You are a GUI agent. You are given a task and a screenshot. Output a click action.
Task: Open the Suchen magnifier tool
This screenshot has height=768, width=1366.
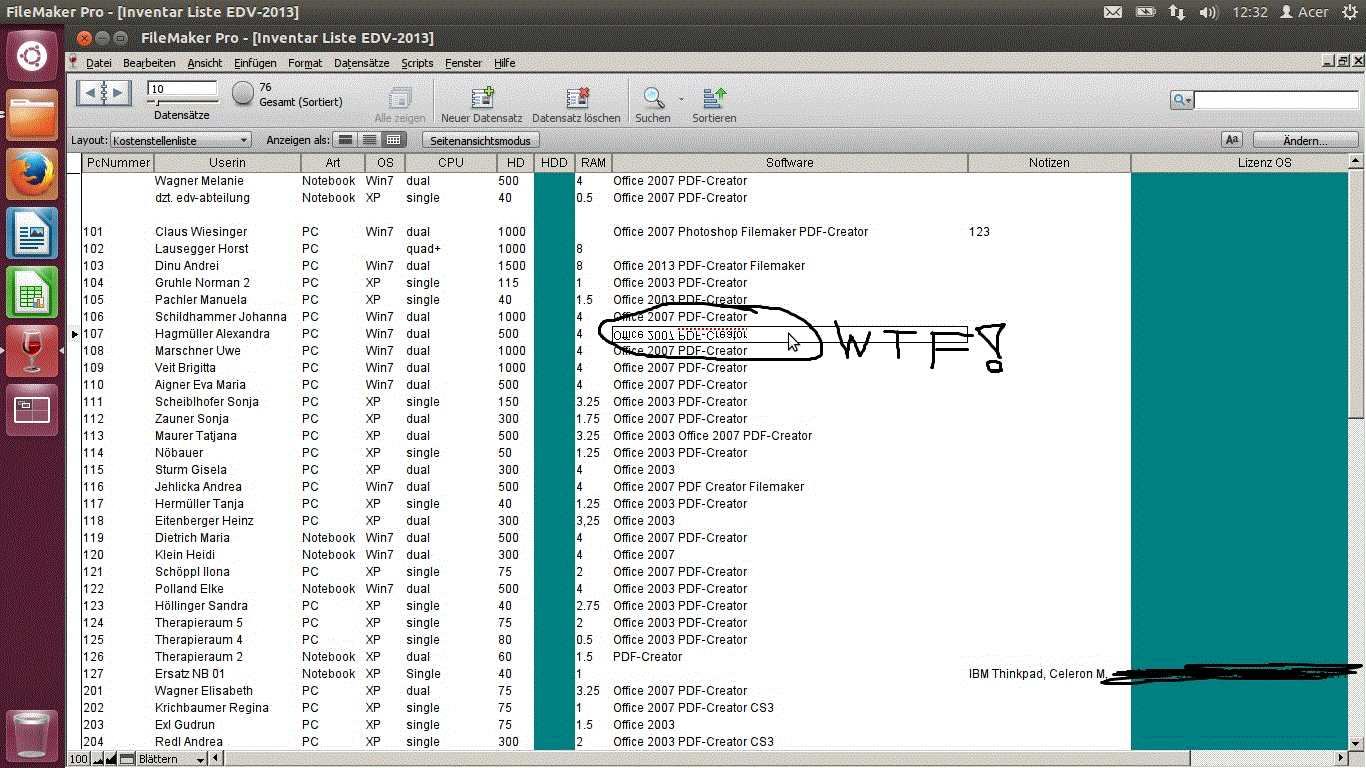pyautogui.click(x=654, y=97)
